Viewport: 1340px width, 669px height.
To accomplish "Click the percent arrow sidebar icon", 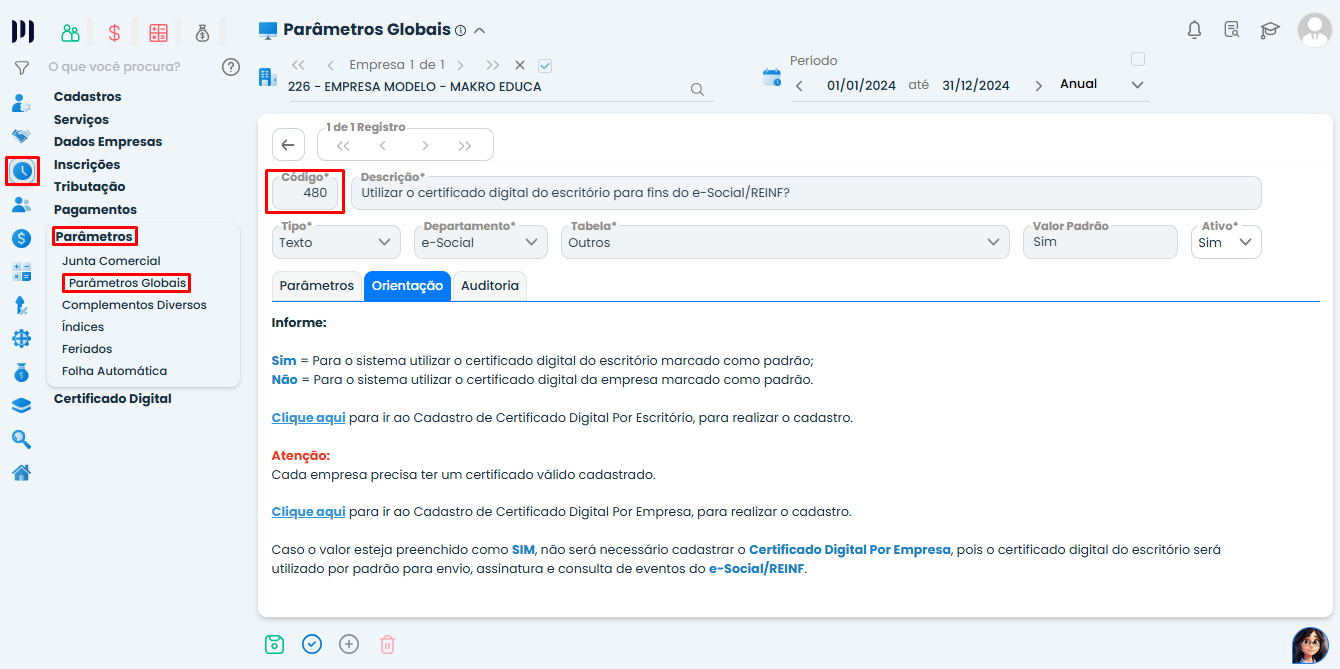I will coord(21,305).
